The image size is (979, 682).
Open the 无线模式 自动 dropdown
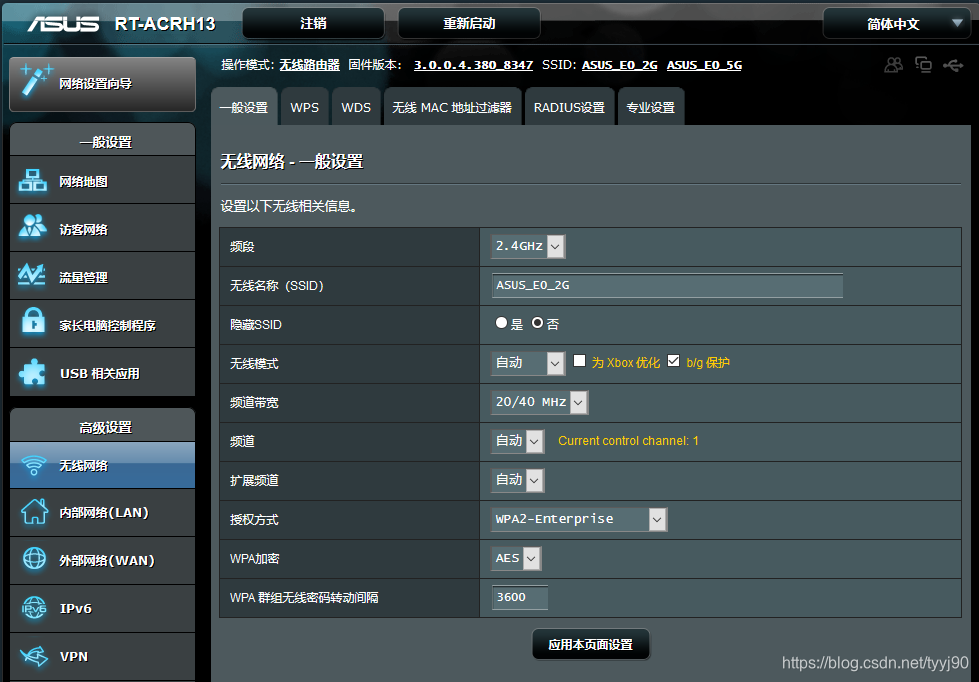528,363
